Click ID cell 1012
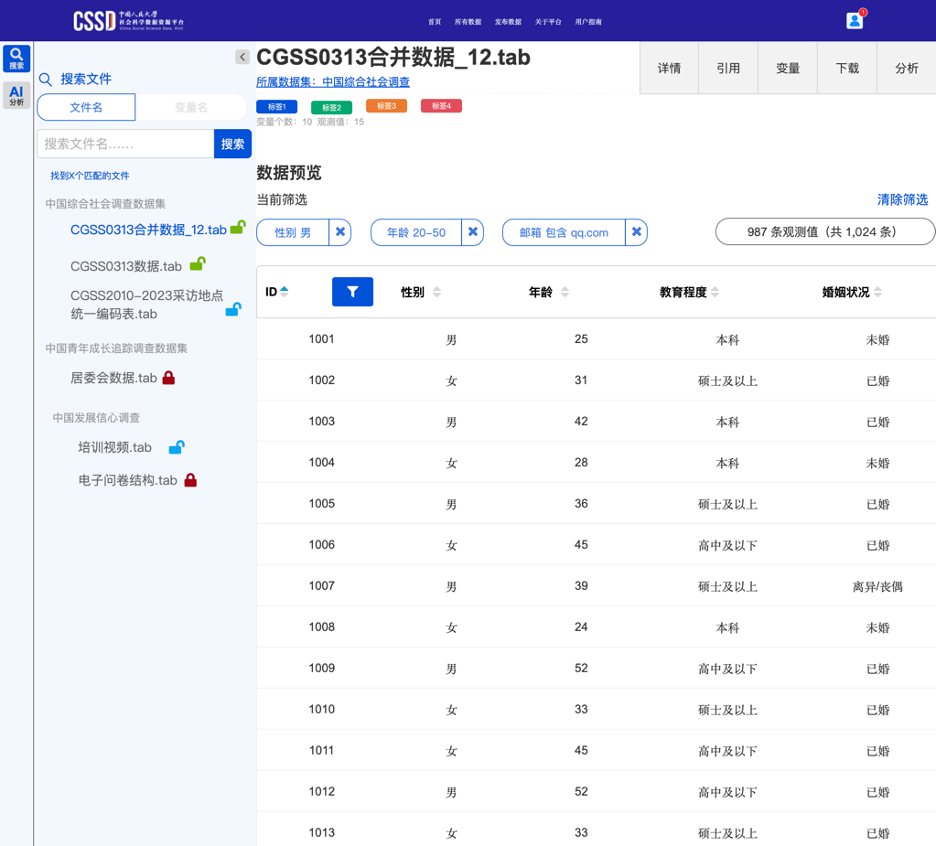This screenshot has width=936, height=846. pyautogui.click(x=321, y=791)
